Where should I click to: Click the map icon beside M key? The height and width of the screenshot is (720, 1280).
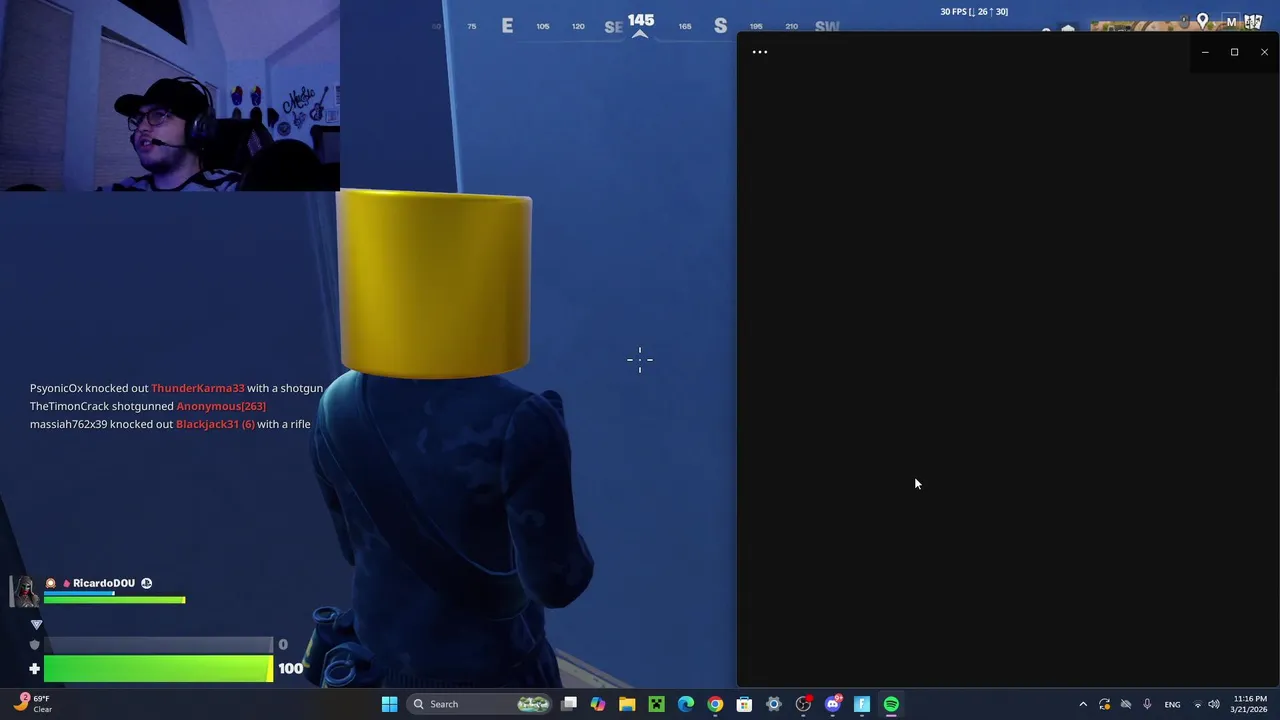click(x=1253, y=21)
